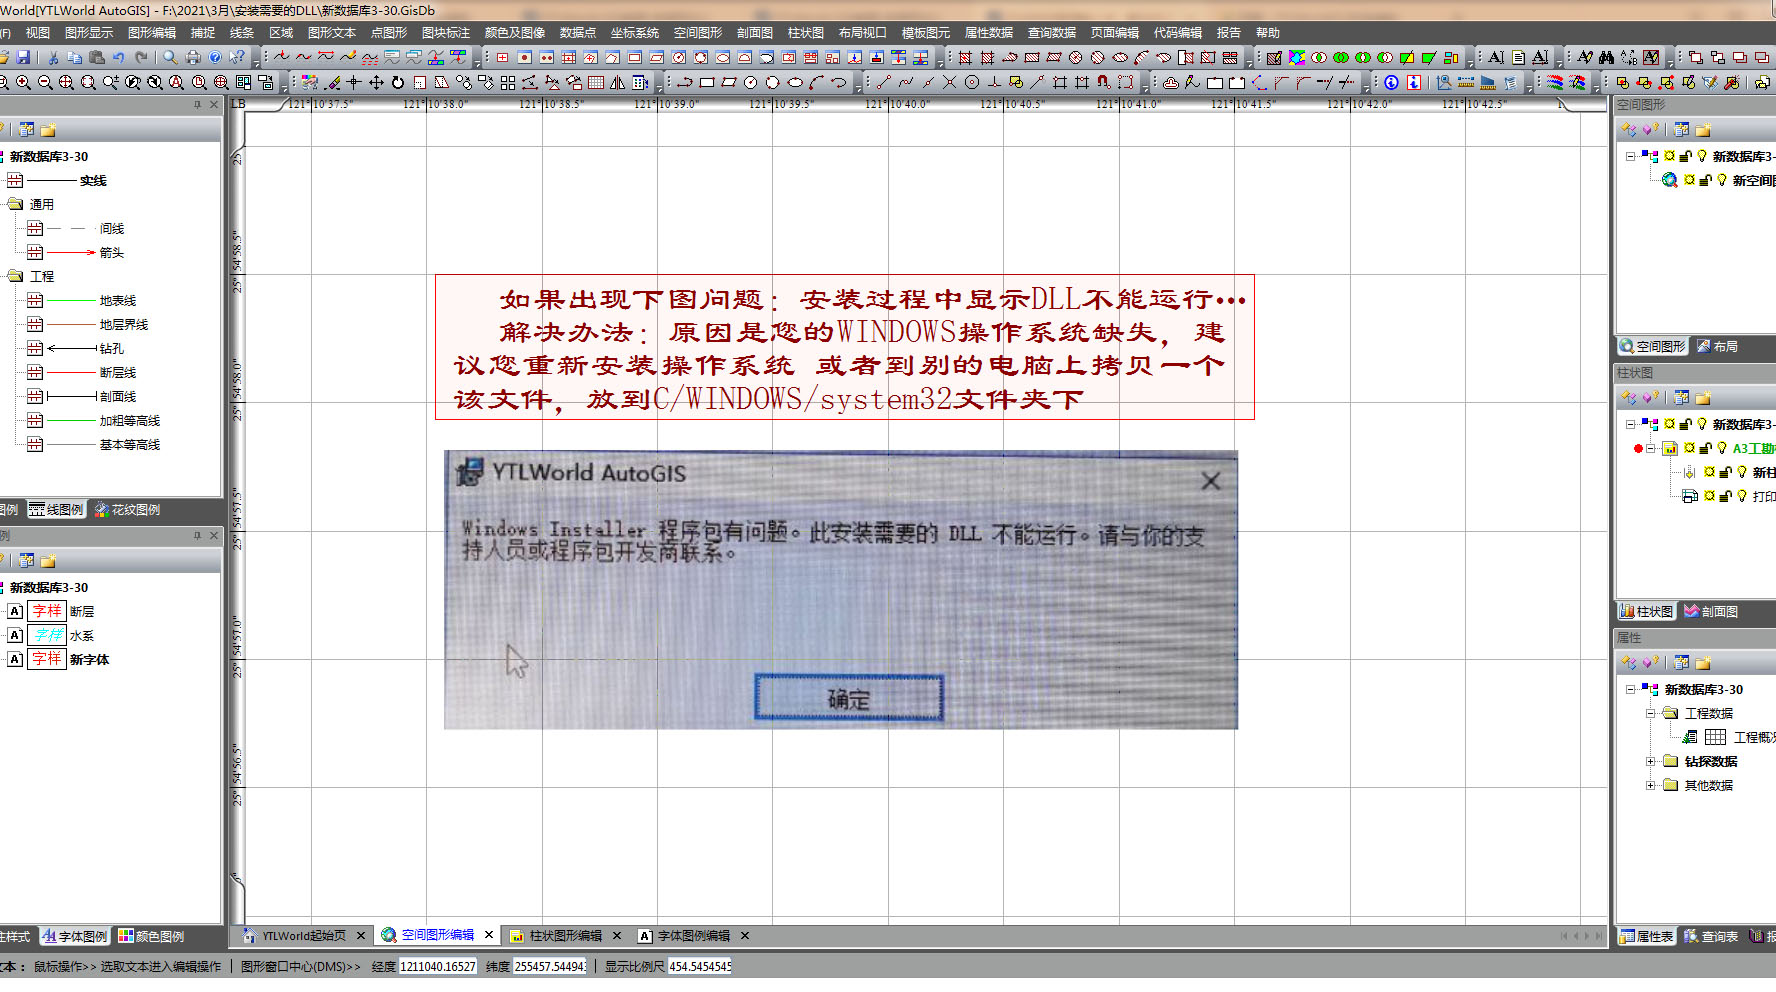The width and height of the screenshot is (1776, 992).
Task: Toggle sun icon on 新空间 layer
Action: [x=1689, y=180]
